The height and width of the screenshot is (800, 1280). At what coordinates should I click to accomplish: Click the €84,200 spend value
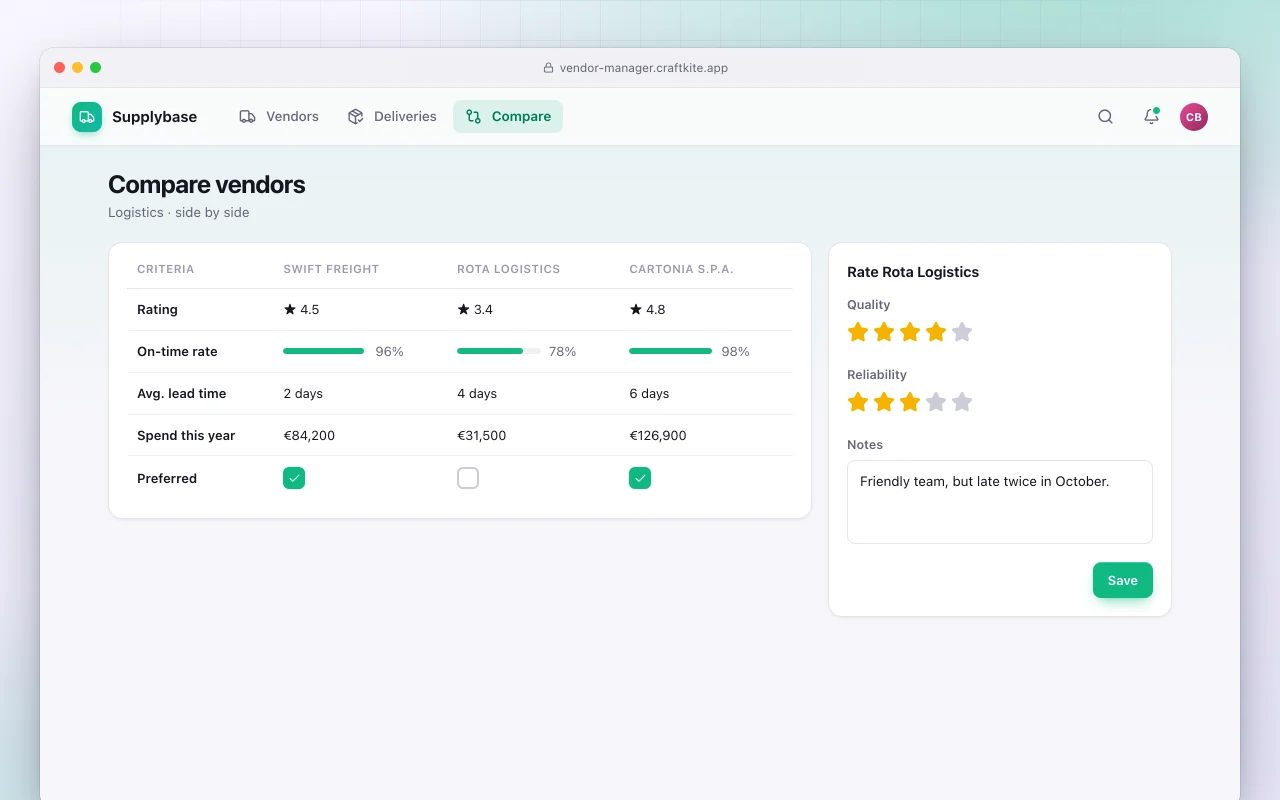click(x=309, y=436)
